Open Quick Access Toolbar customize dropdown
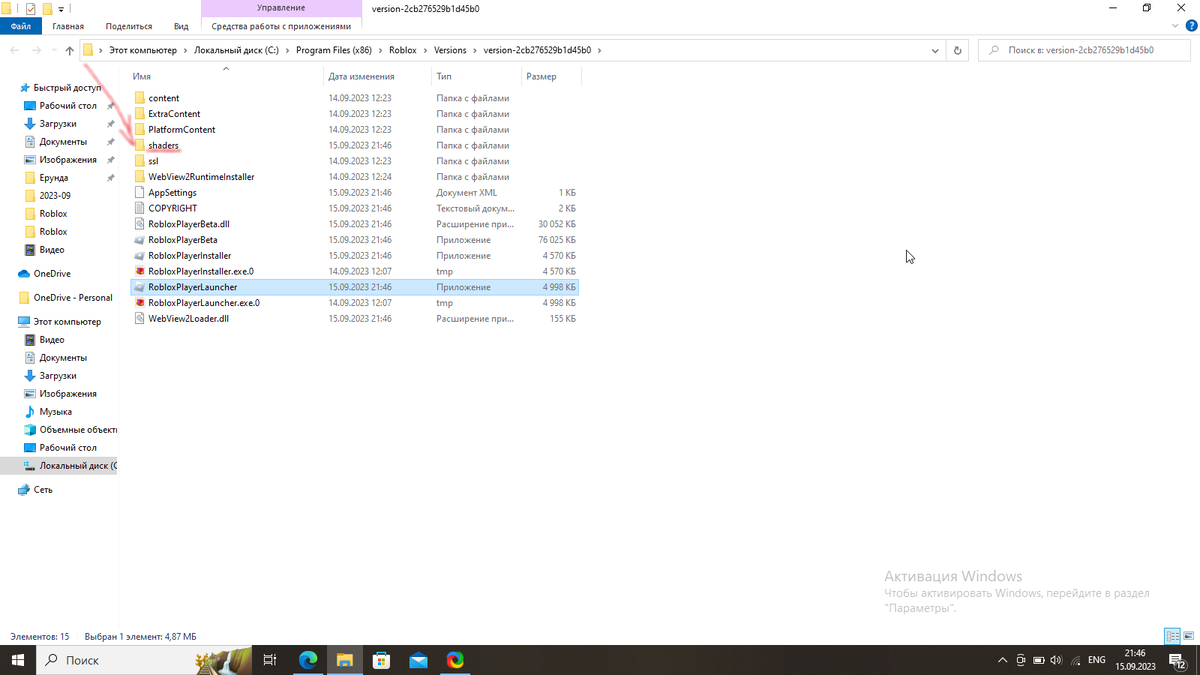1200x675 pixels. coord(61,8)
